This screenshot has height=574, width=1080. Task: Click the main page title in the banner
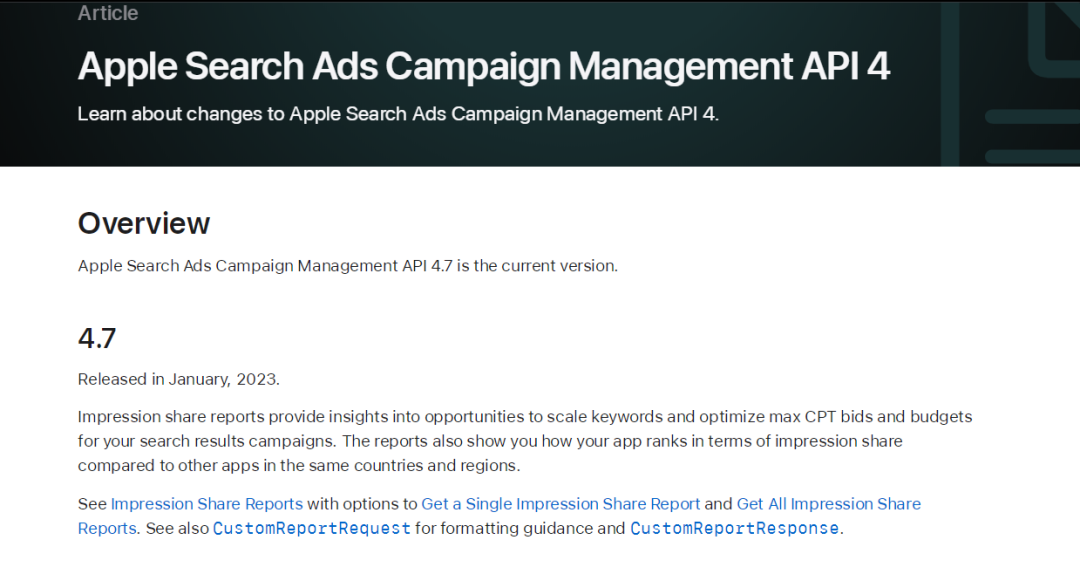click(483, 67)
